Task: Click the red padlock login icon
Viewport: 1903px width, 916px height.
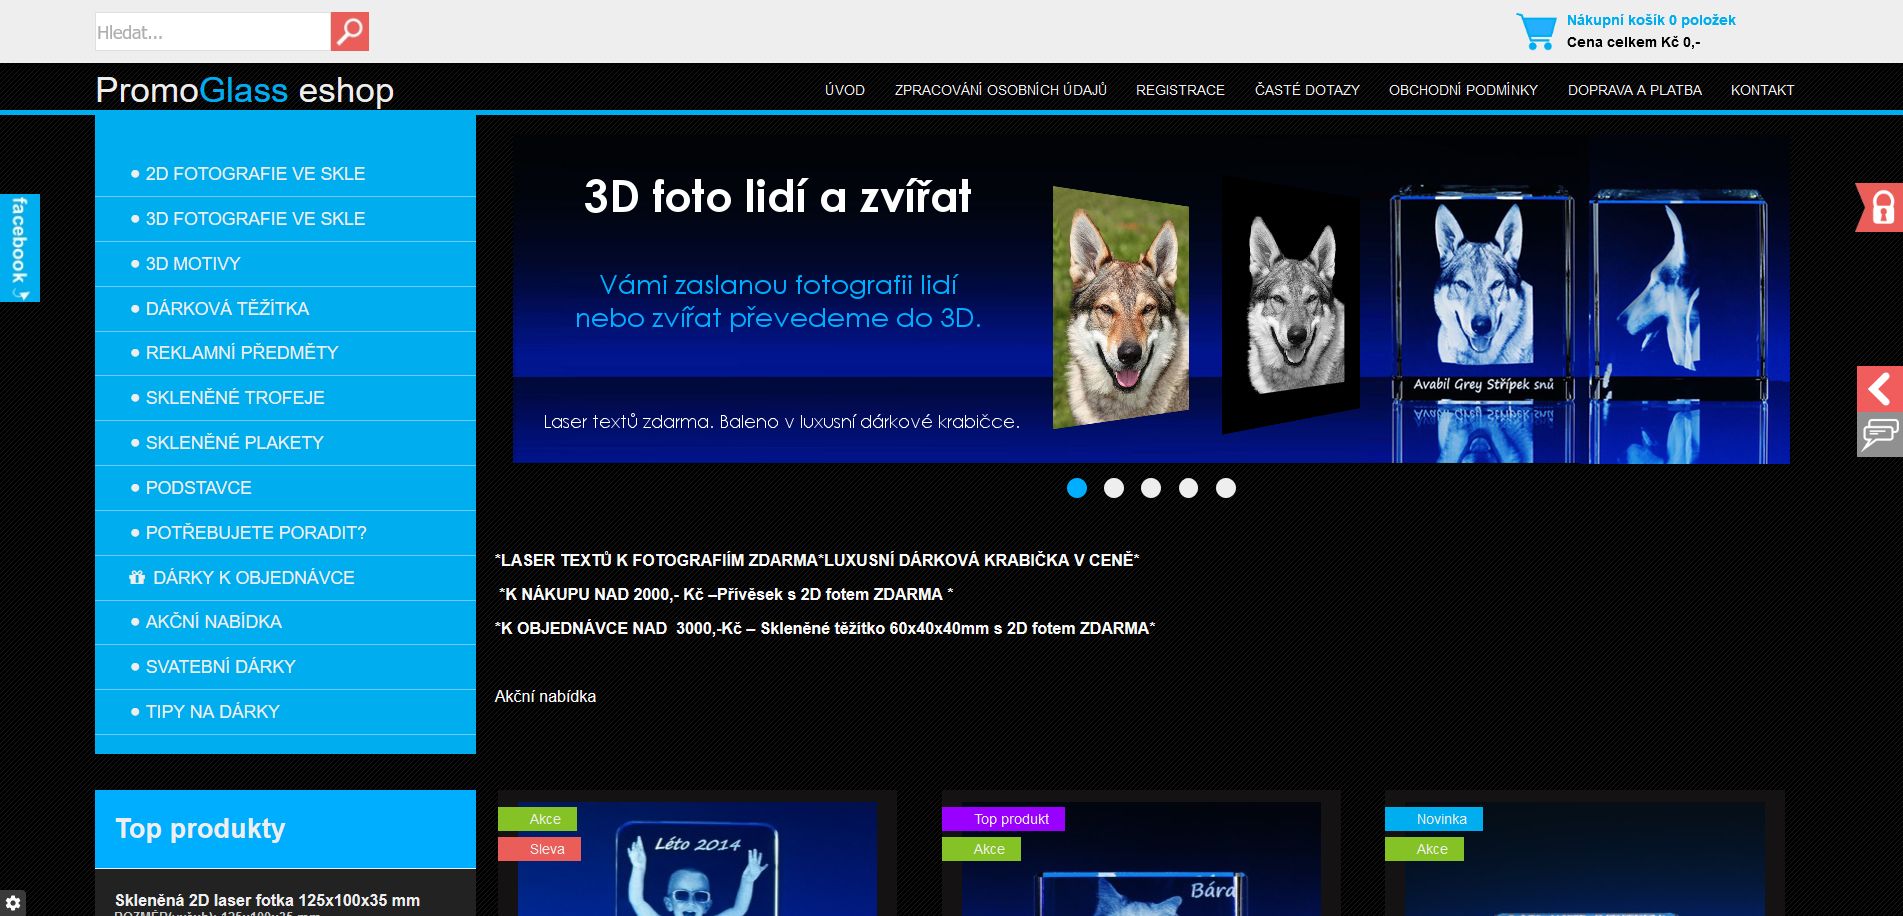Action: coord(1880,207)
